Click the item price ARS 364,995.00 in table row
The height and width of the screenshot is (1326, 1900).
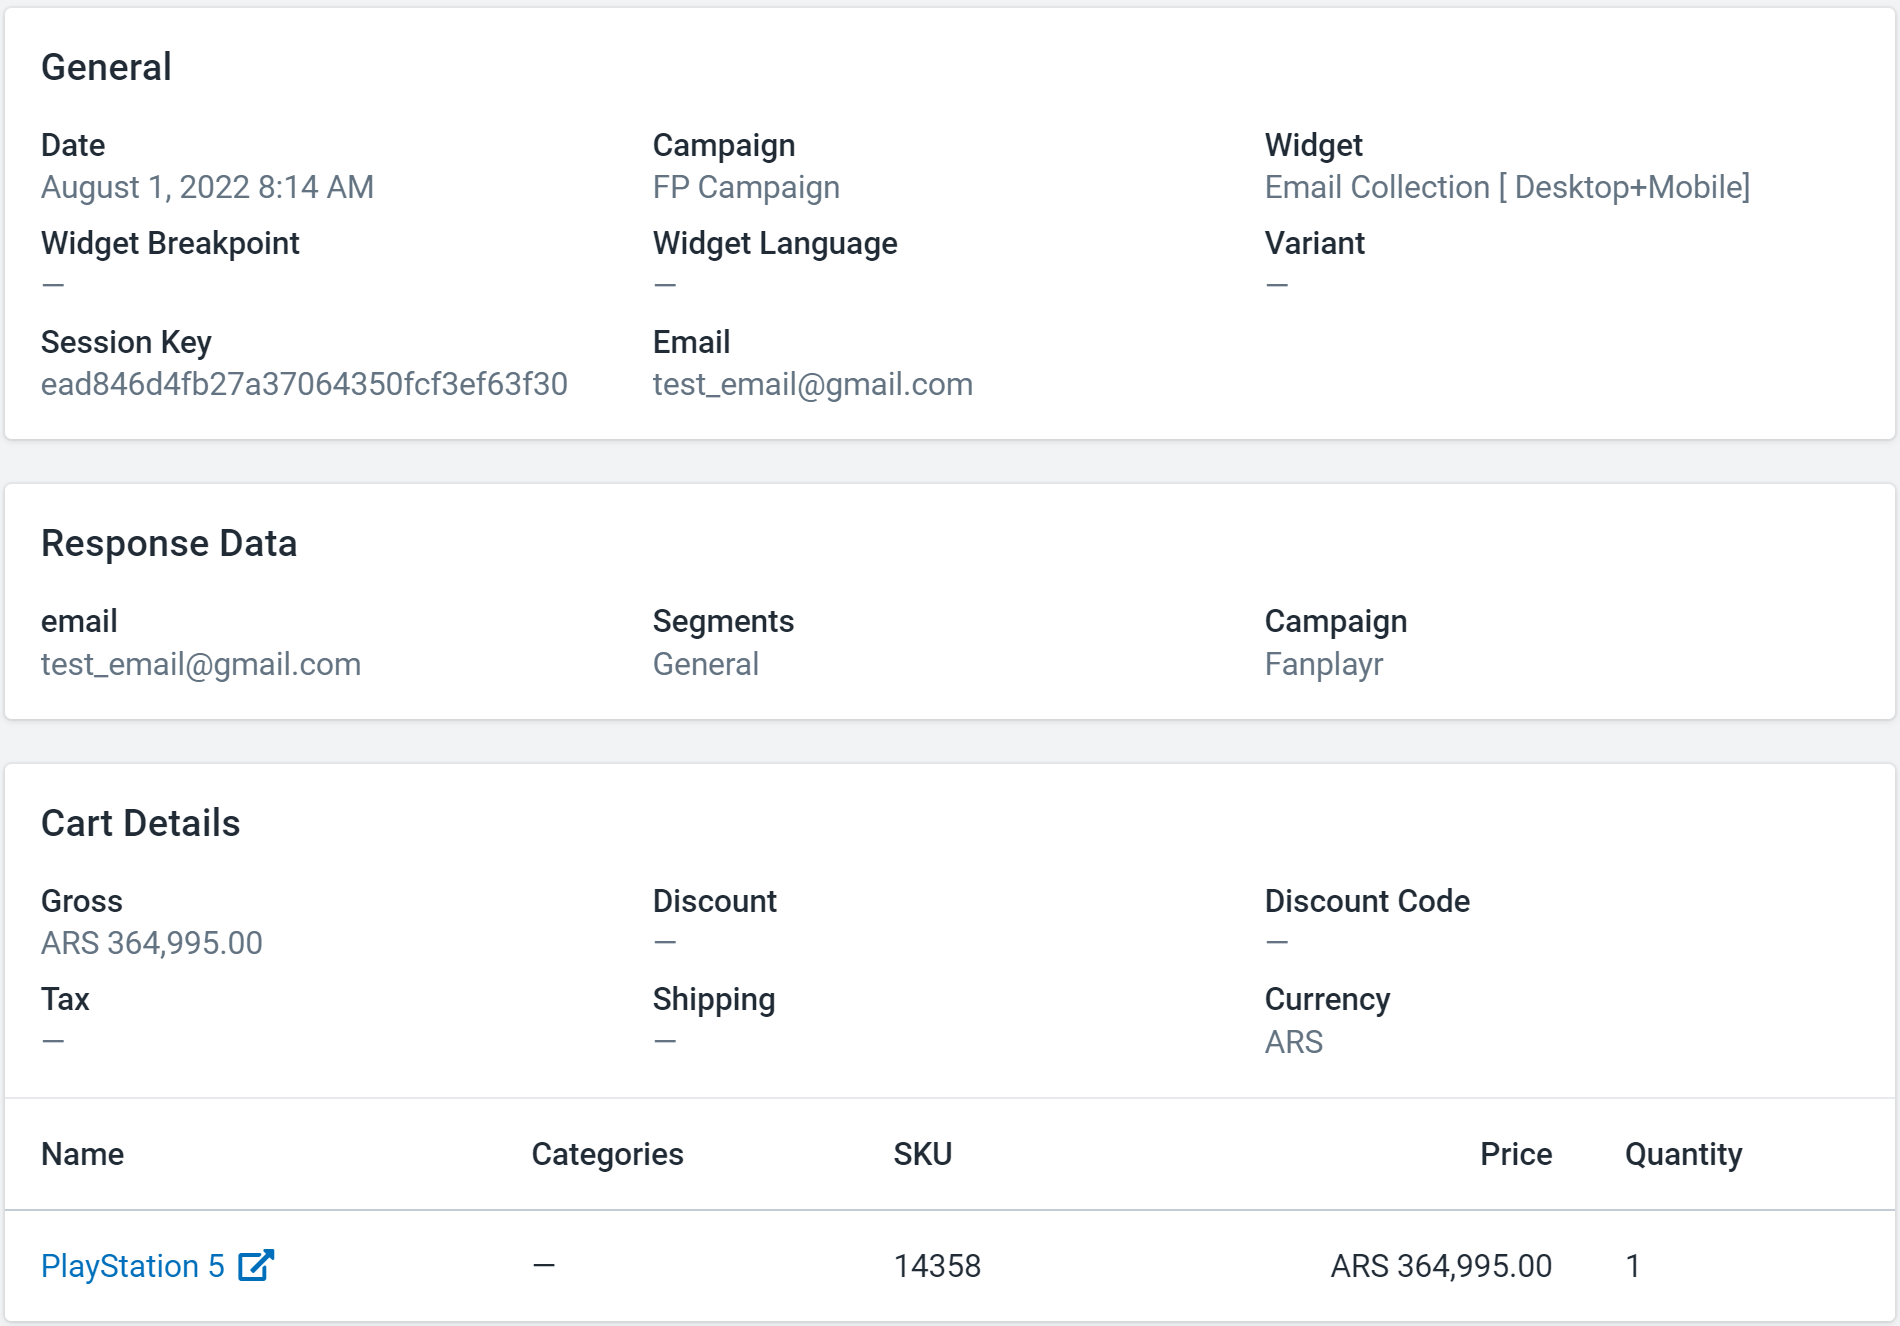[1440, 1266]
